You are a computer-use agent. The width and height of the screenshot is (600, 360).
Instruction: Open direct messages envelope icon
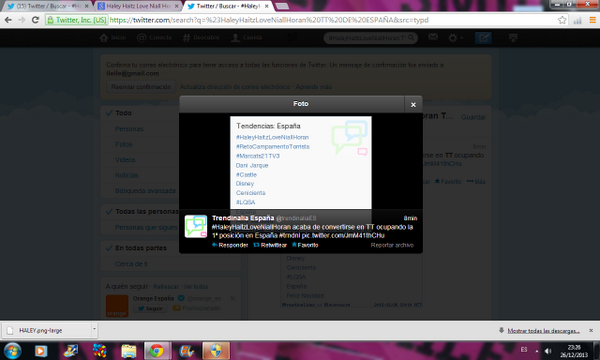click(433, 37)
